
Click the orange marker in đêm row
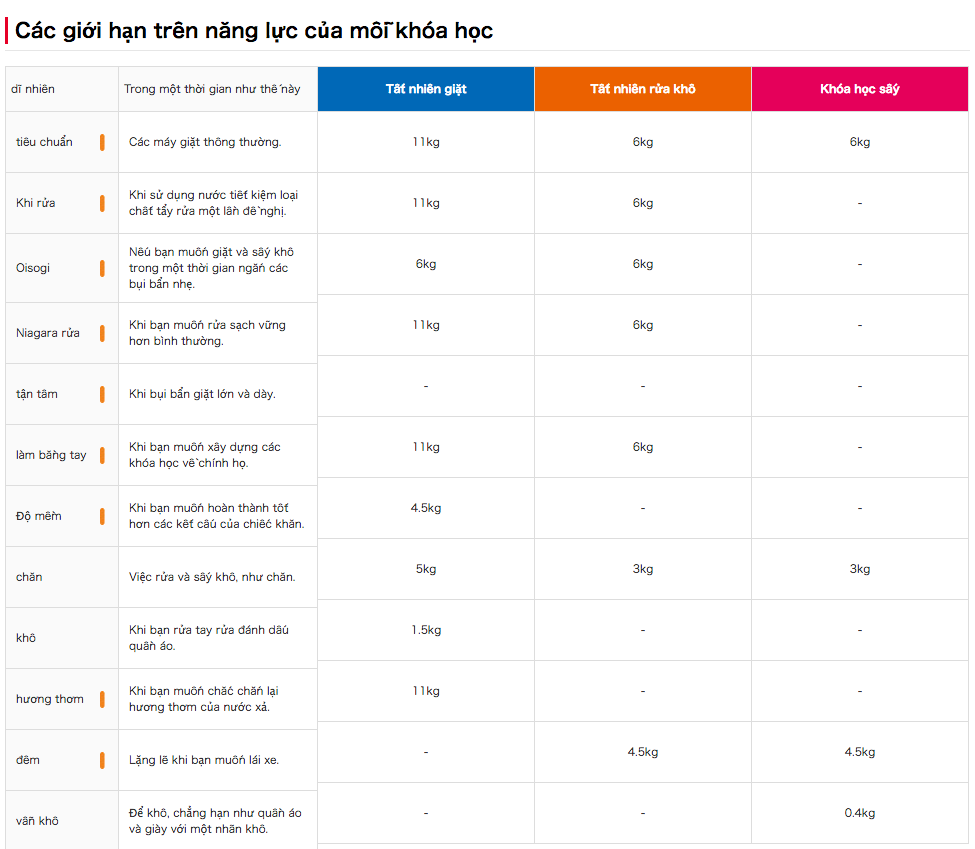point(102,760)
